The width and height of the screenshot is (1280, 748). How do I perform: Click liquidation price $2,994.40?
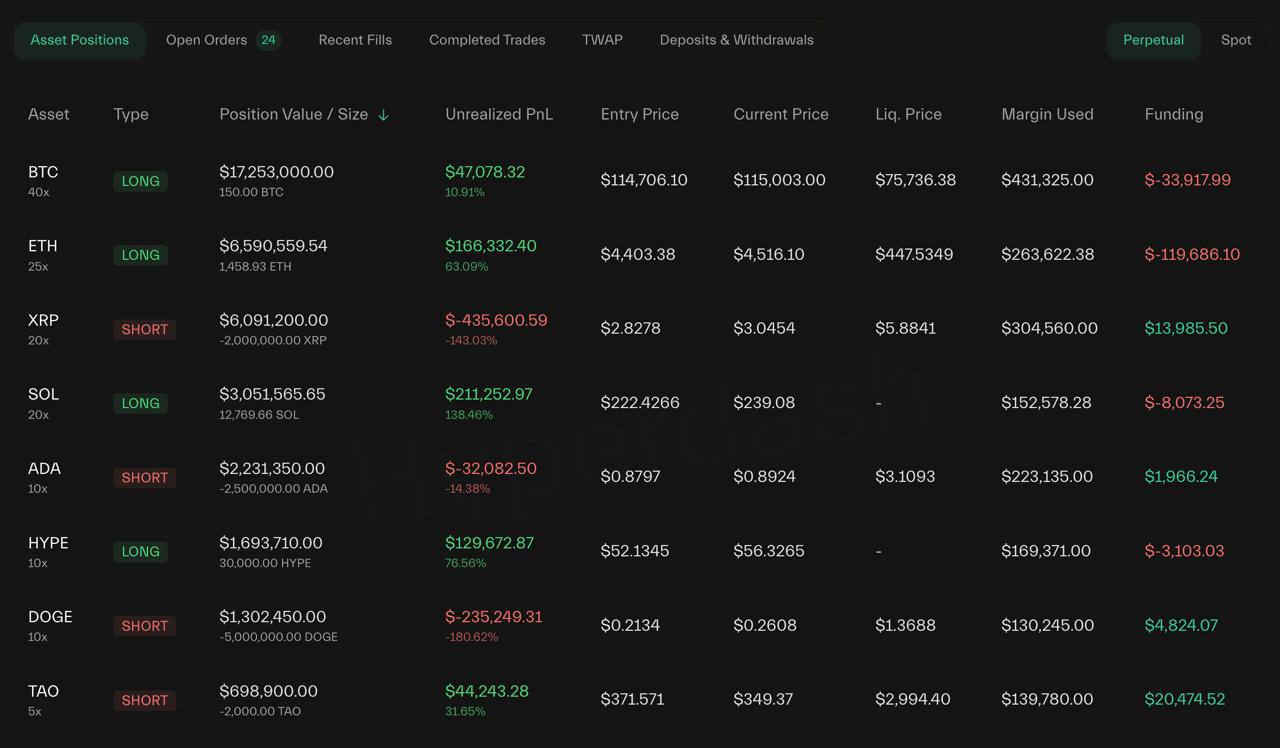coord(913,699)
